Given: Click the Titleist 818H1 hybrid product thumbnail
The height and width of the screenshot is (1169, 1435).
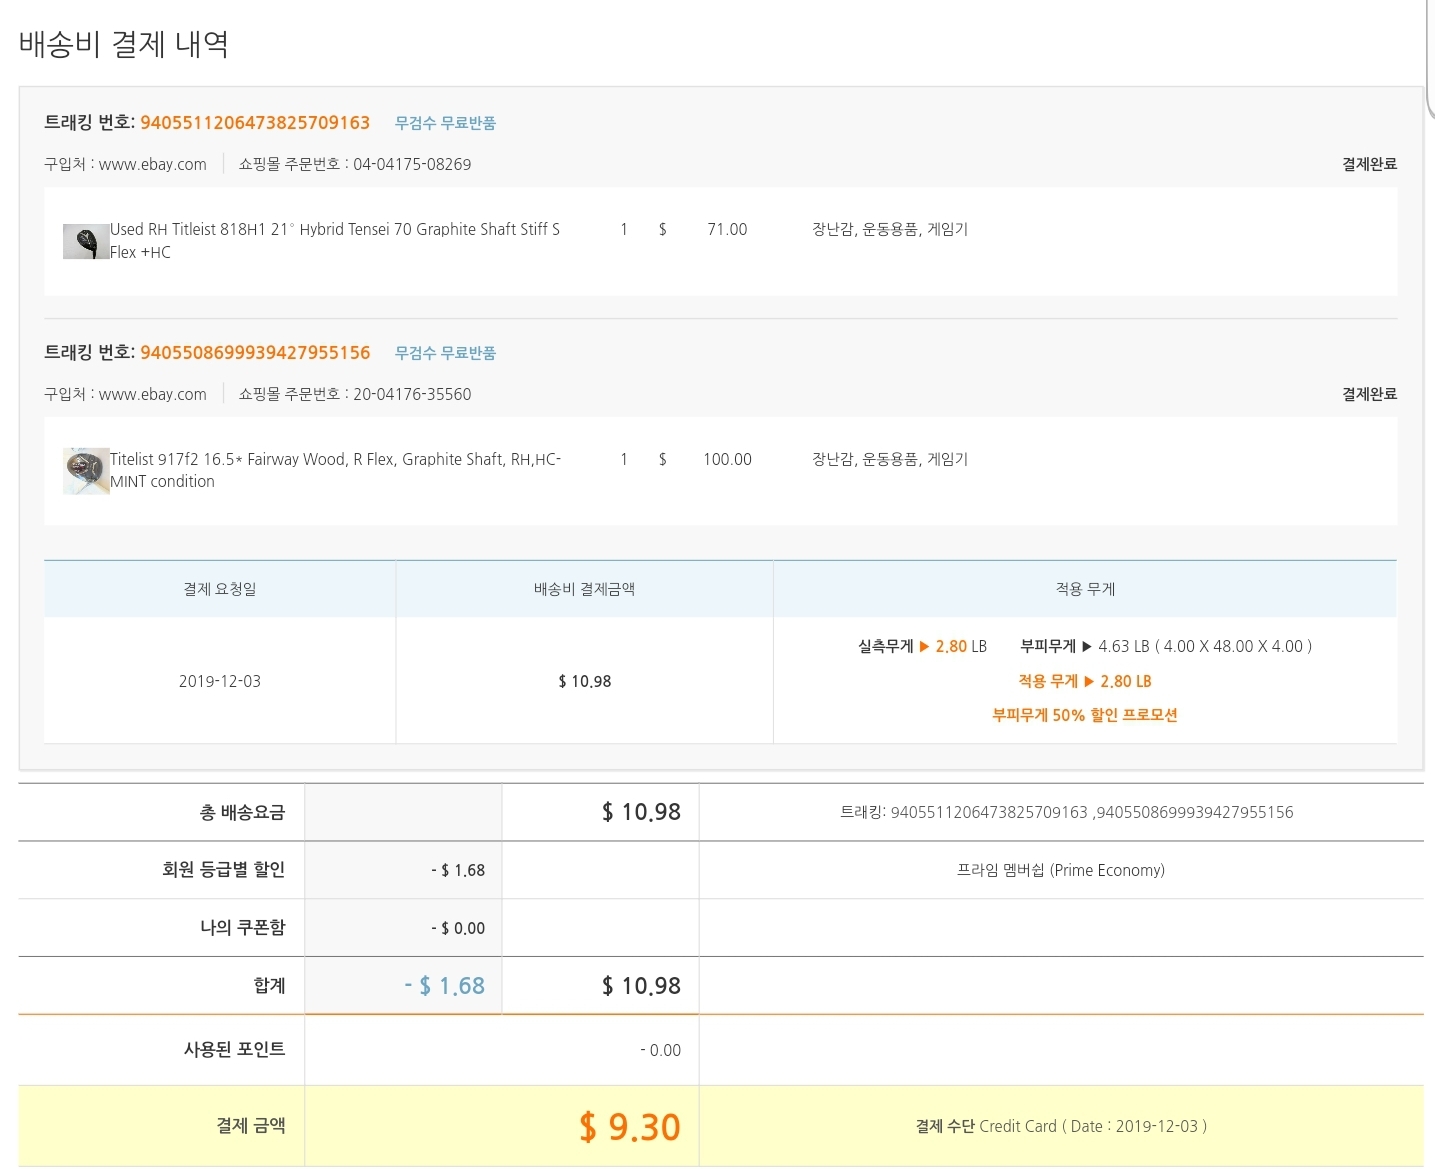Looking at the screenshot, I should tap(86, 241).
